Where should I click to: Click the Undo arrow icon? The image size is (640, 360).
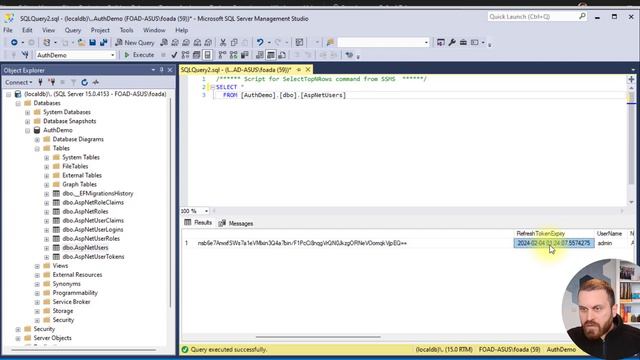[260, 42]
